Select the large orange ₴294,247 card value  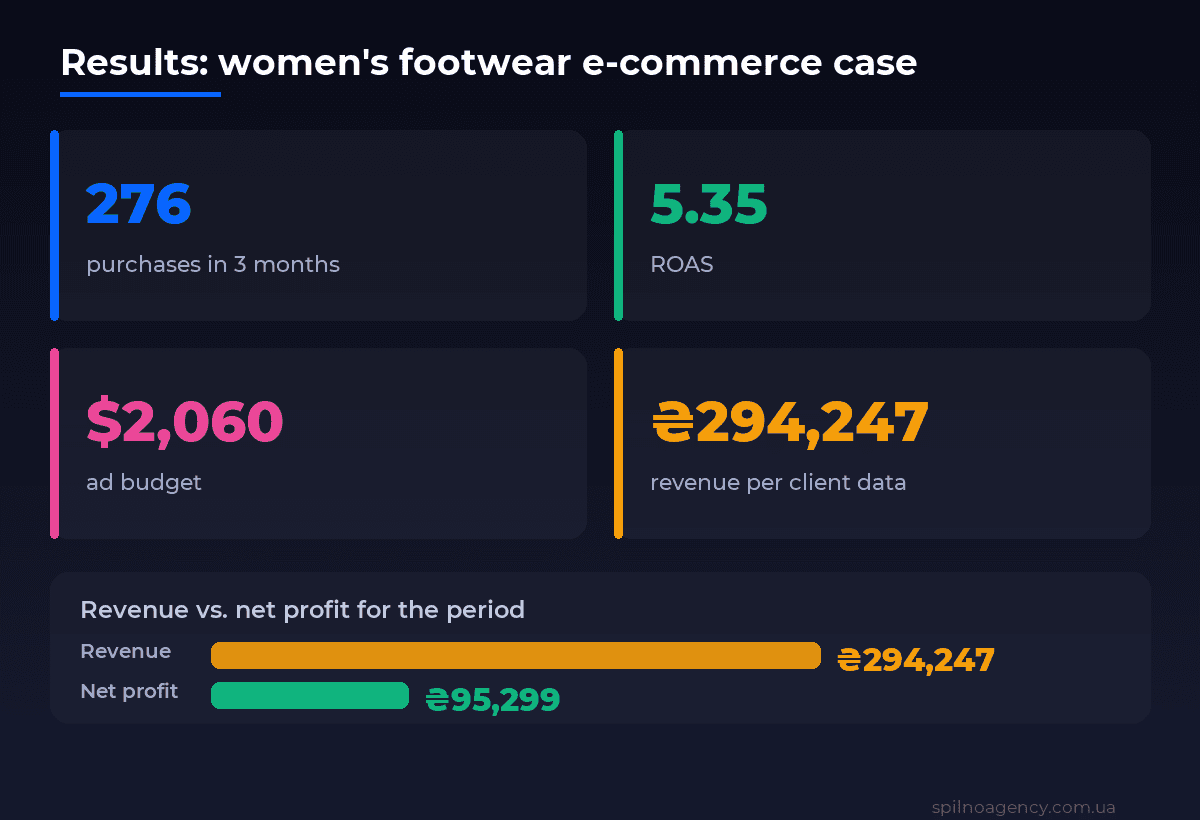coord(790,422)
